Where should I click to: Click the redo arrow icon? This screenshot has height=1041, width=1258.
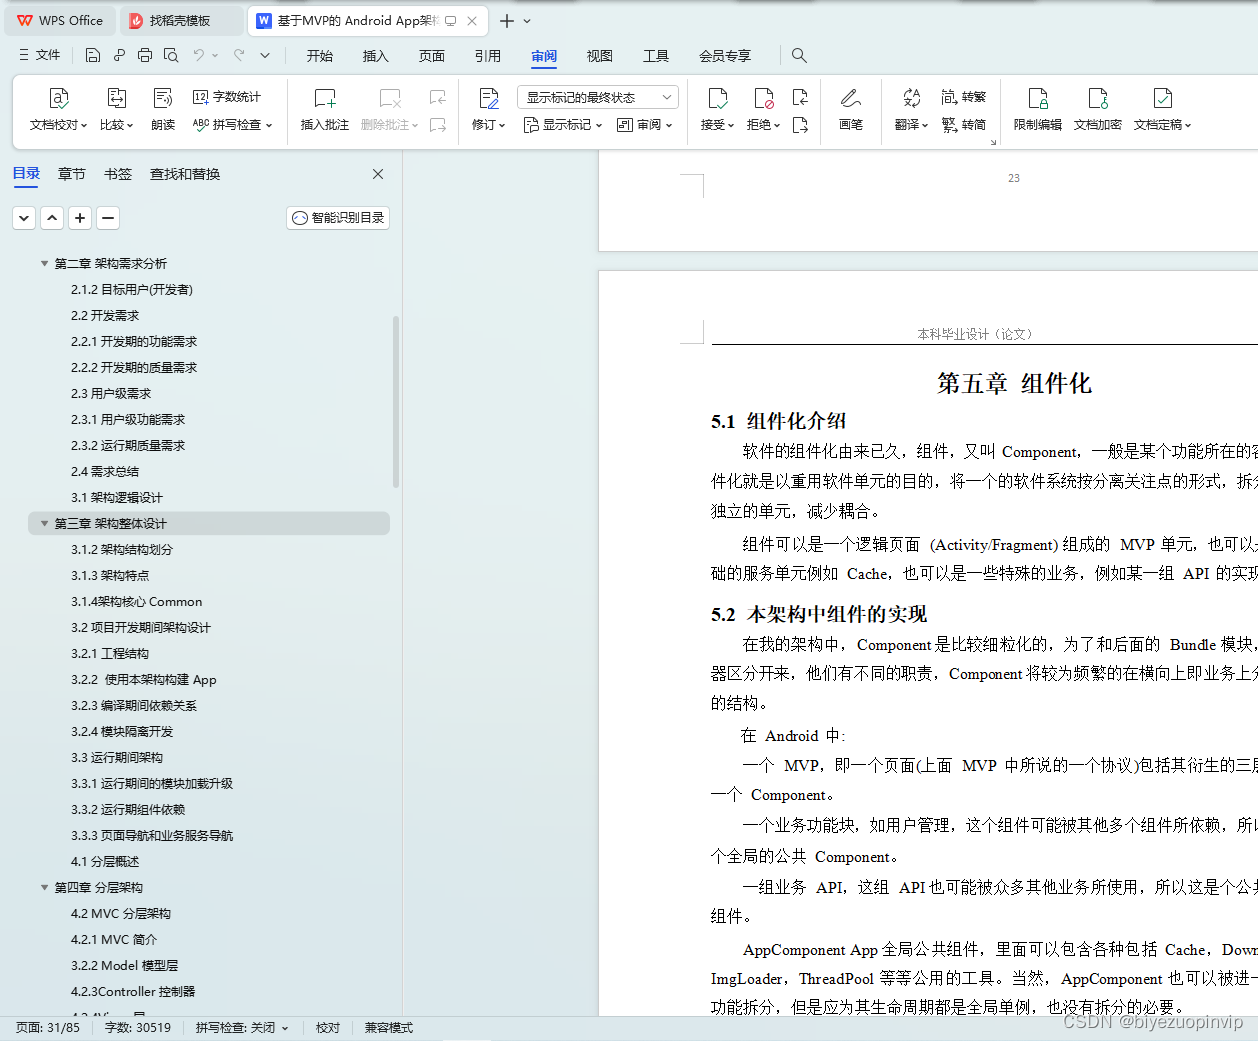tap(239, 55)
